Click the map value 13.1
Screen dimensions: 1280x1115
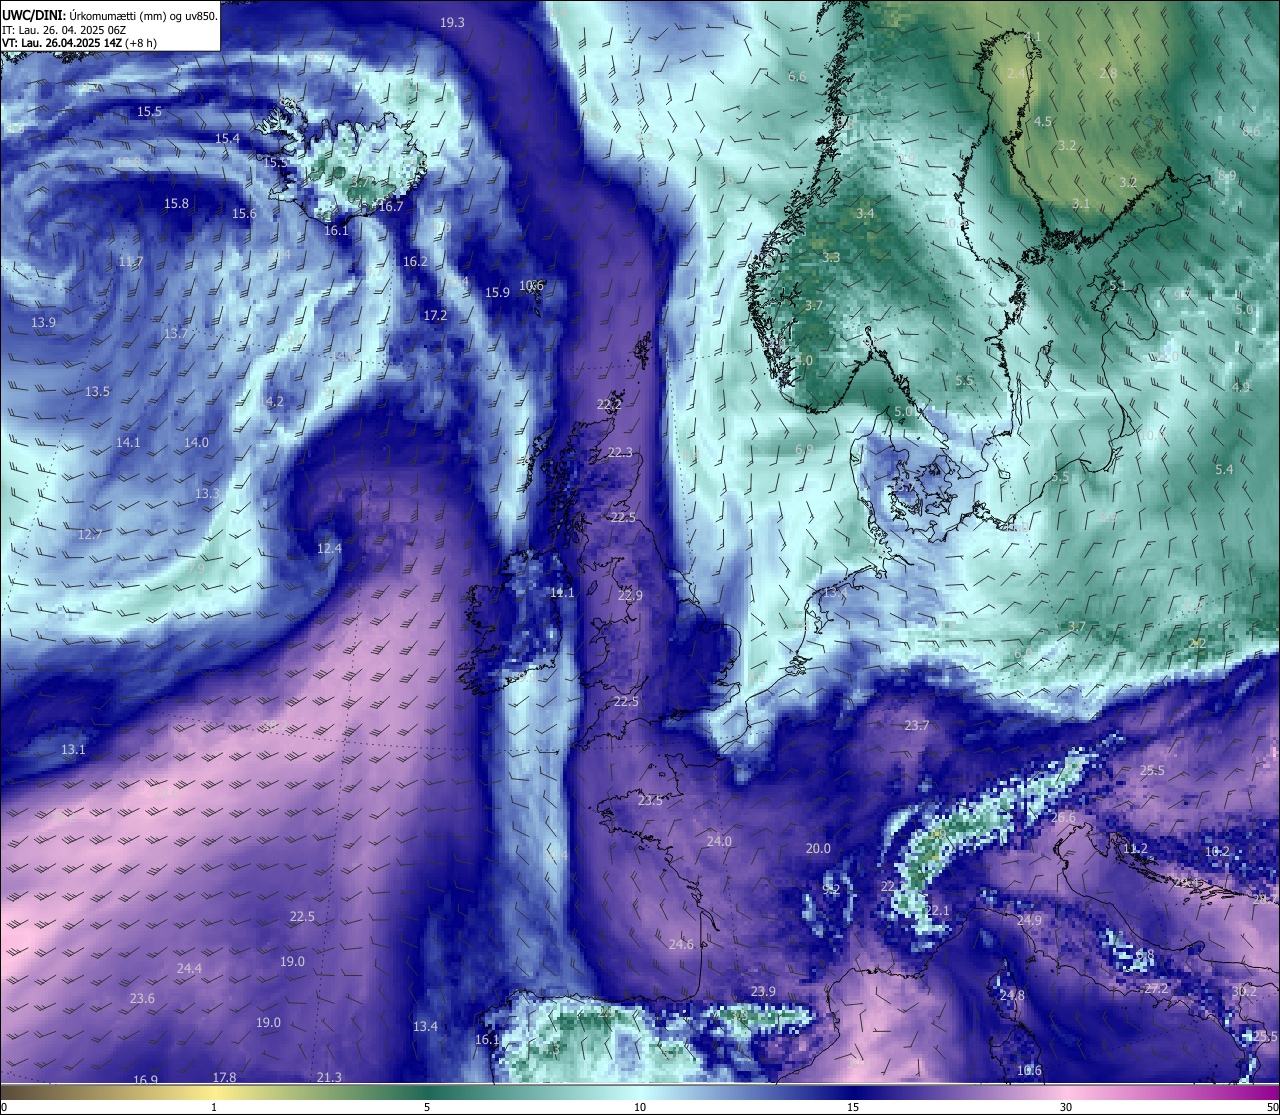coord(73,749)
